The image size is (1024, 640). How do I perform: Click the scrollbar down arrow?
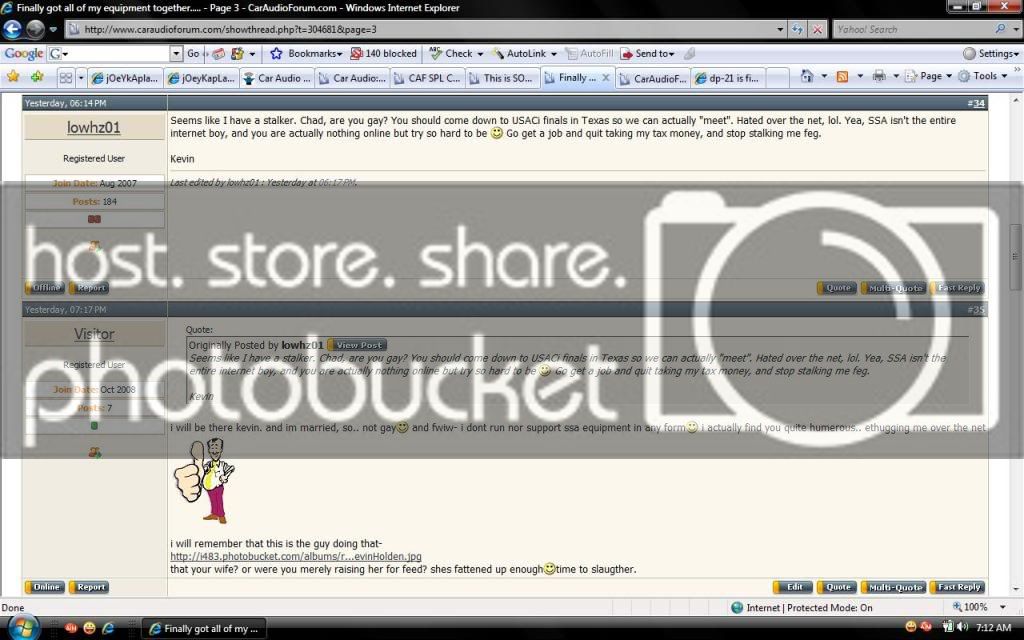coord(1016,590)
